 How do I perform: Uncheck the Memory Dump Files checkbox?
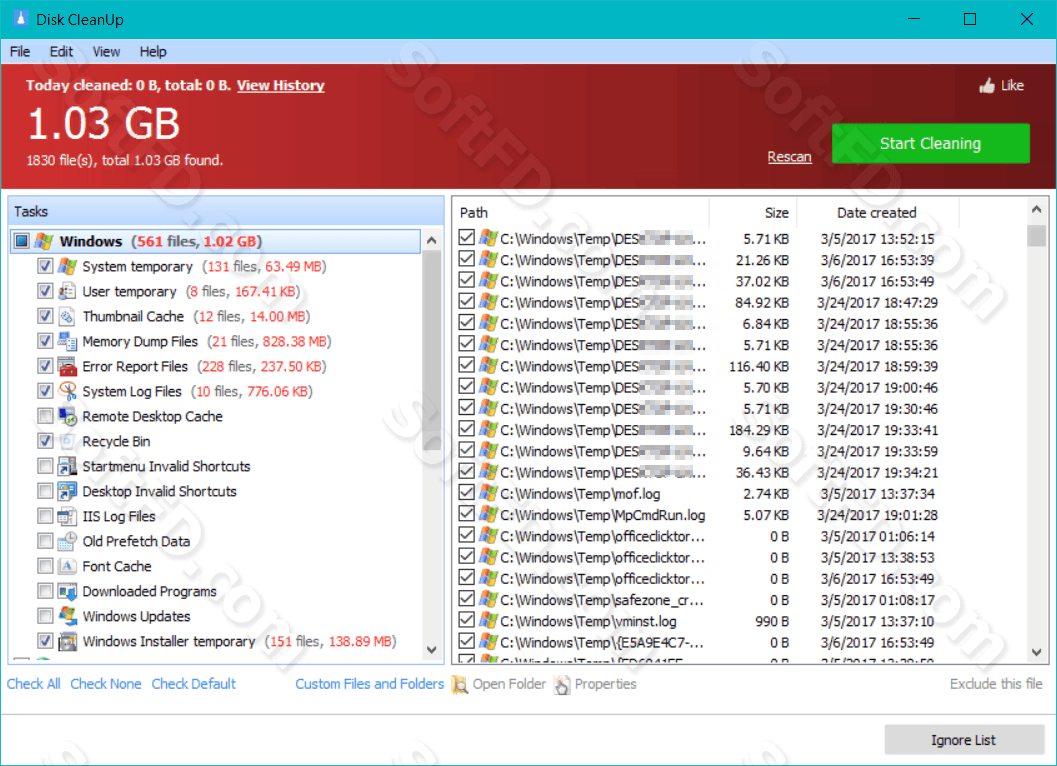[44, 341]
